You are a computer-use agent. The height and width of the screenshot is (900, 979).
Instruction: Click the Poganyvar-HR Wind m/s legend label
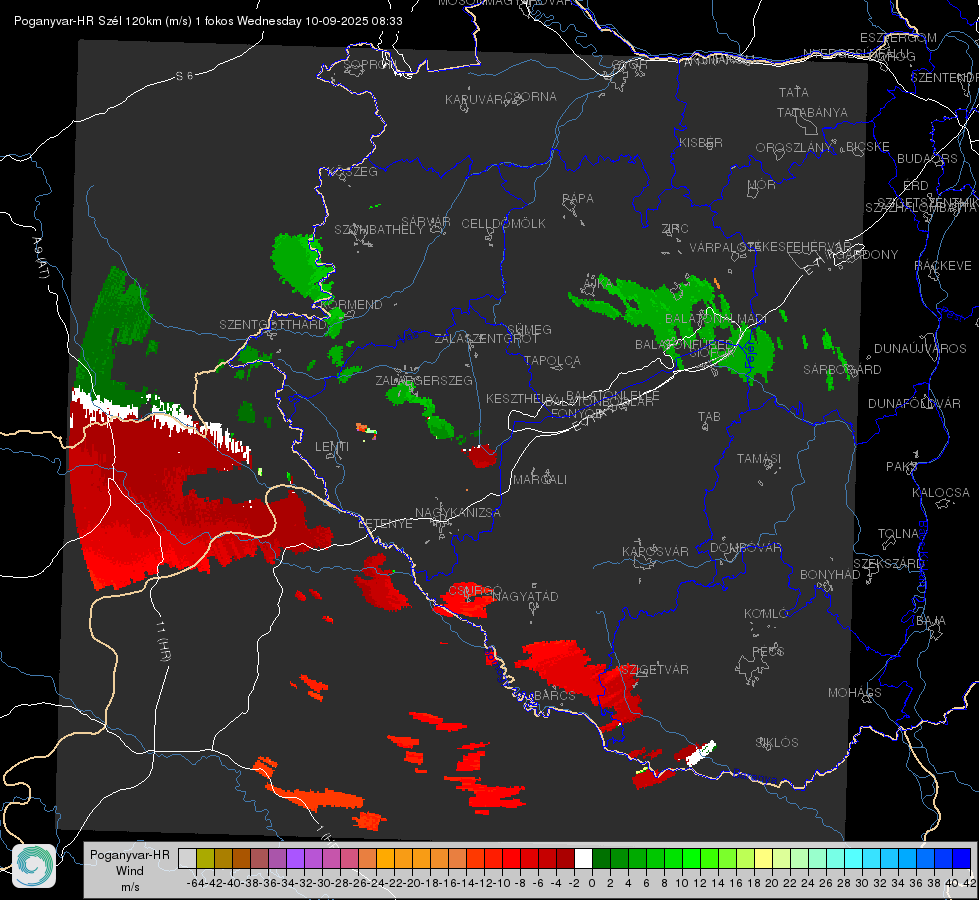(130, 870)
